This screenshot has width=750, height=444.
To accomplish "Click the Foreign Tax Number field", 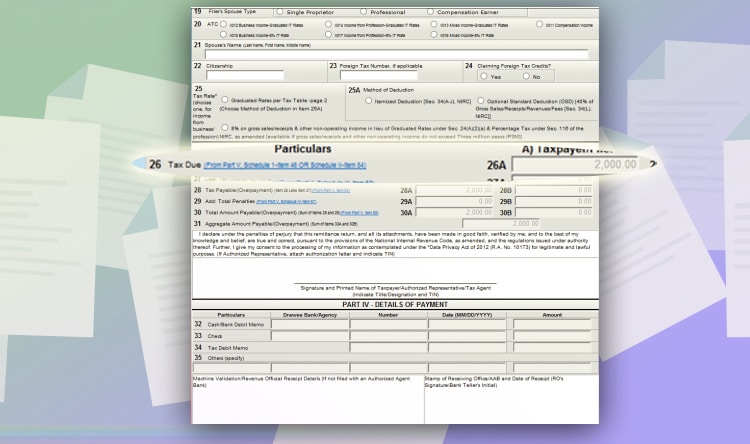I will (x=371, y=76).
